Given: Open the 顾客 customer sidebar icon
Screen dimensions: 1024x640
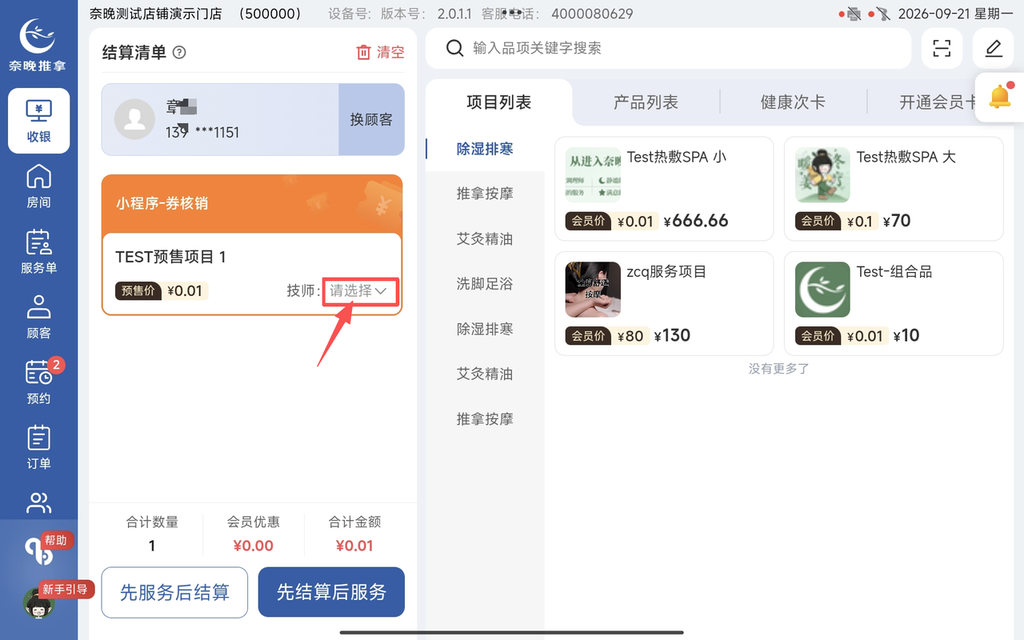Looking at the screenshot, I should pyautogui.click(x=39, y=317).
